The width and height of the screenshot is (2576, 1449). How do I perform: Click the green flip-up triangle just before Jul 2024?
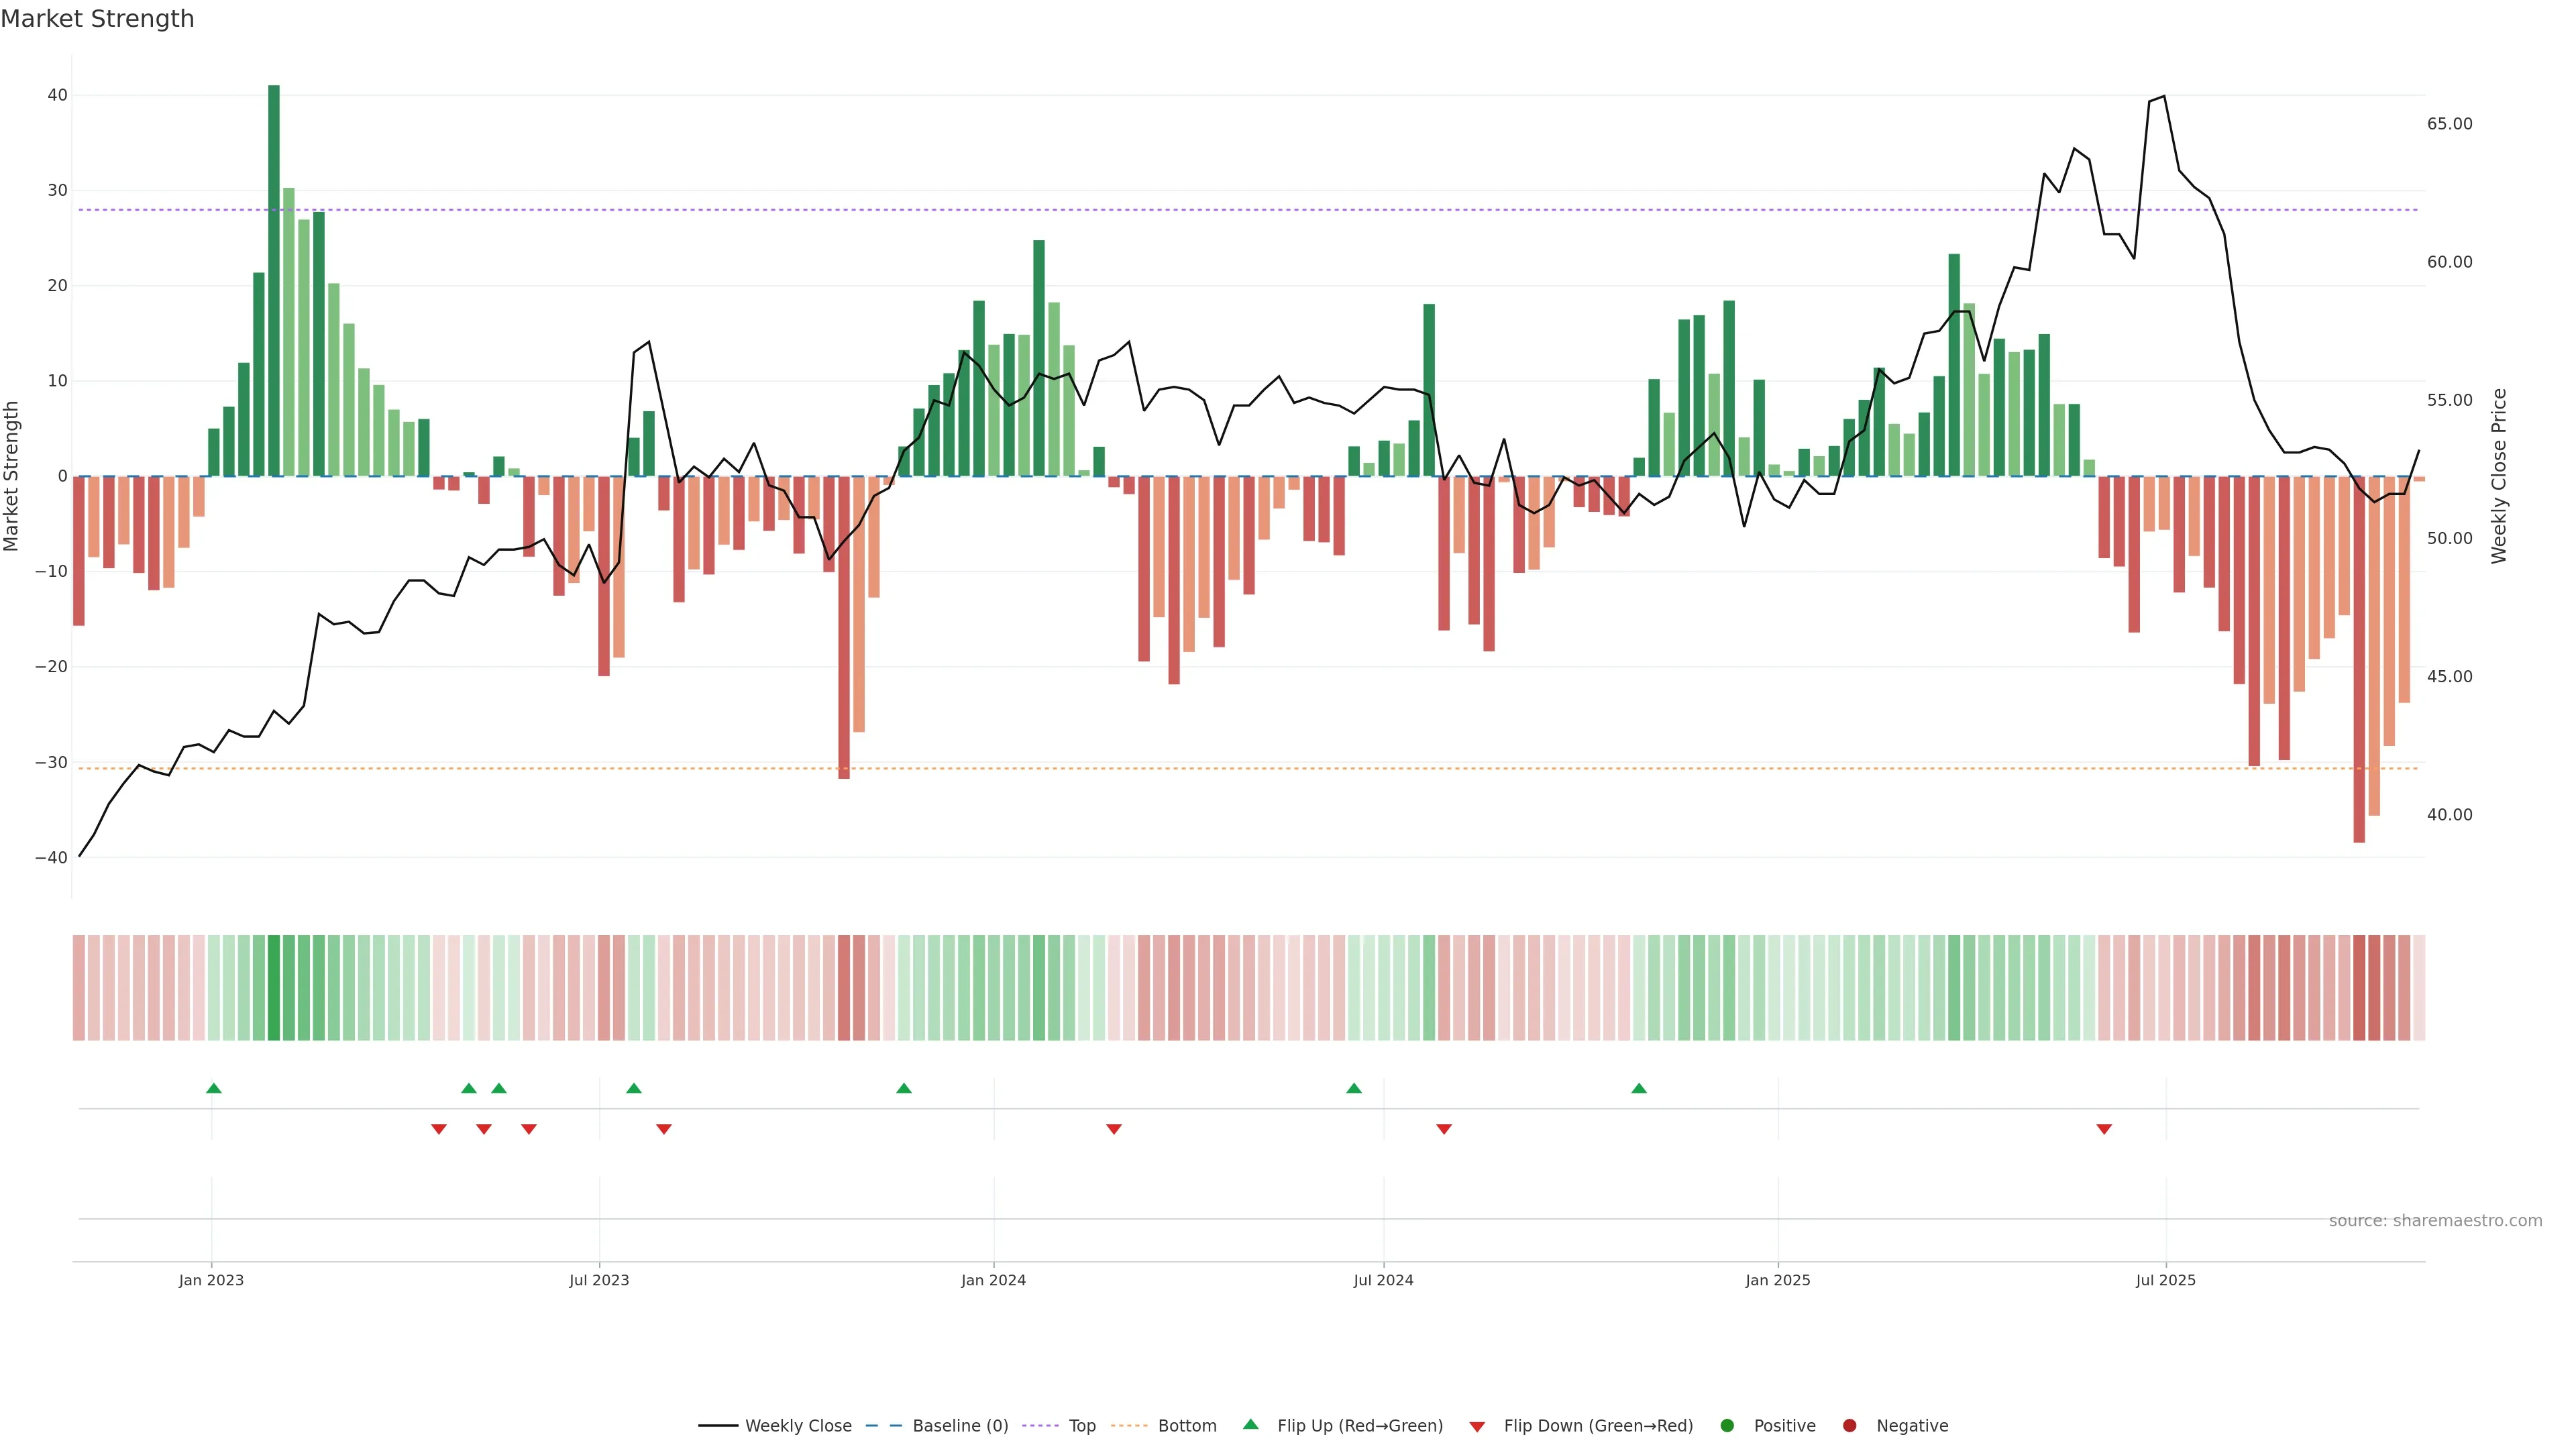(x=1354, y=1088)
